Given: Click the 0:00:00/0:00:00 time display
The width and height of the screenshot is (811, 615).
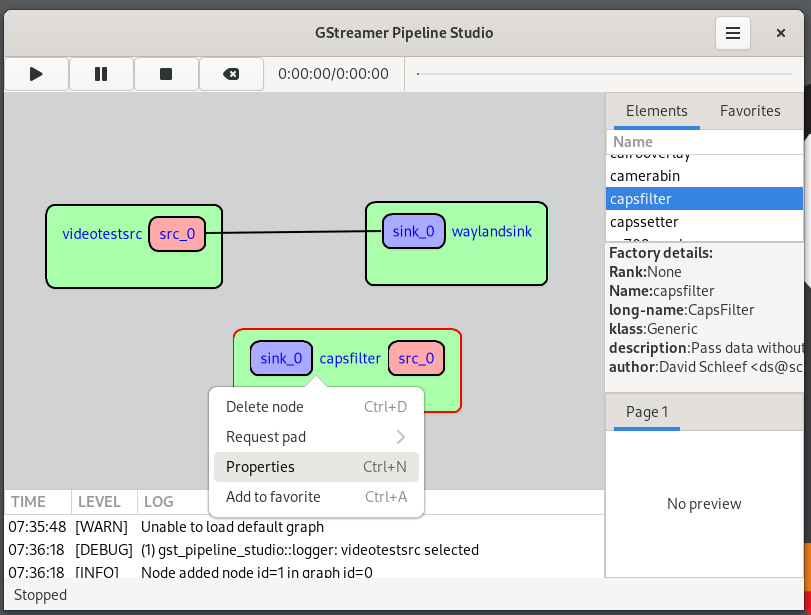Looking at the screenshot, I should pos(333,74).
